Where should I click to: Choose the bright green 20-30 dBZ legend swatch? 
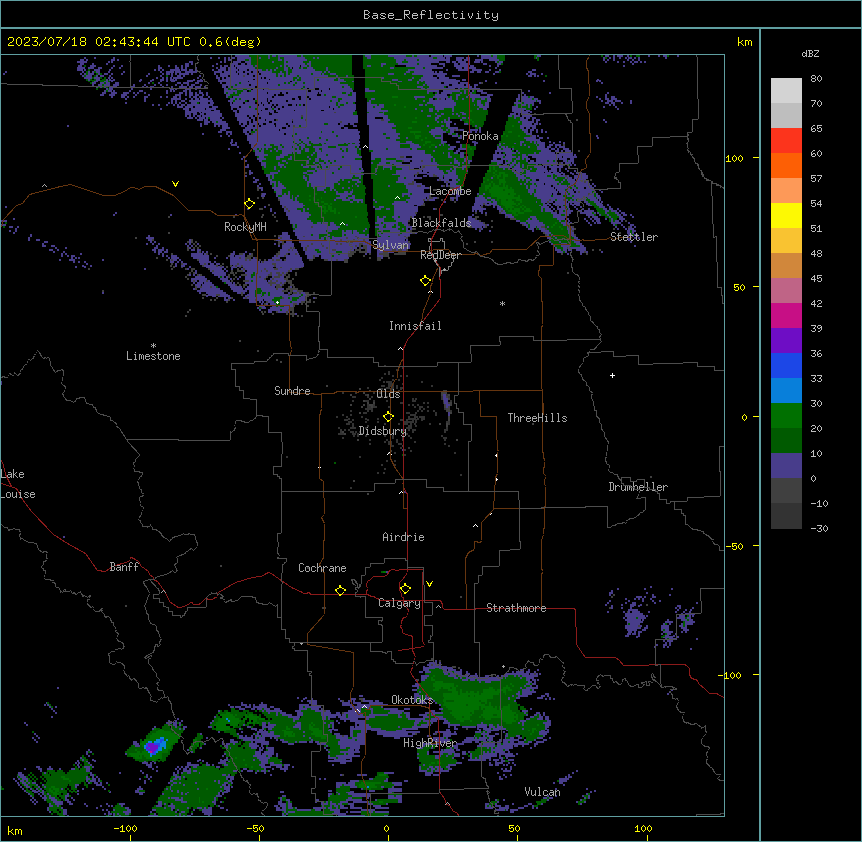click(786, 416)
